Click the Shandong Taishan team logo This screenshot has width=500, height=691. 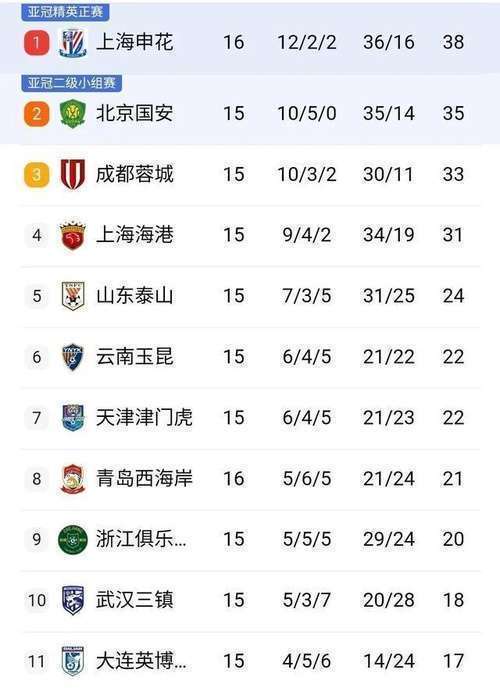coord(73,296)
